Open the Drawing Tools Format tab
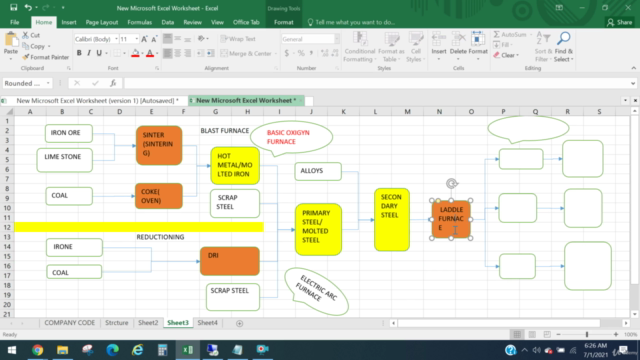The image size is (640, 360). (x=283, y=22)
